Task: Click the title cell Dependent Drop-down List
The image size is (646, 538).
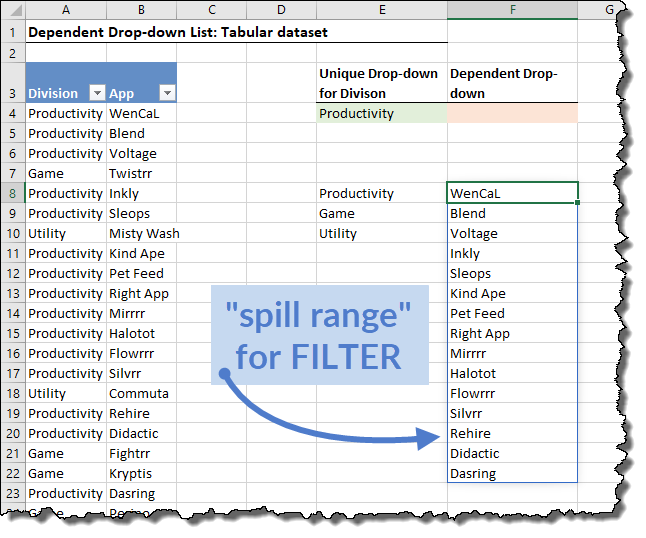Action: coord(177,32)
